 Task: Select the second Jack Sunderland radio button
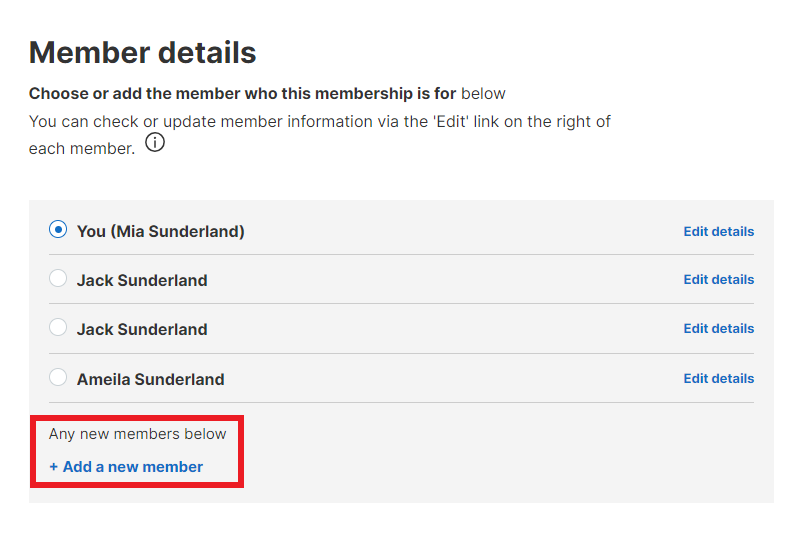coord(58,328)
